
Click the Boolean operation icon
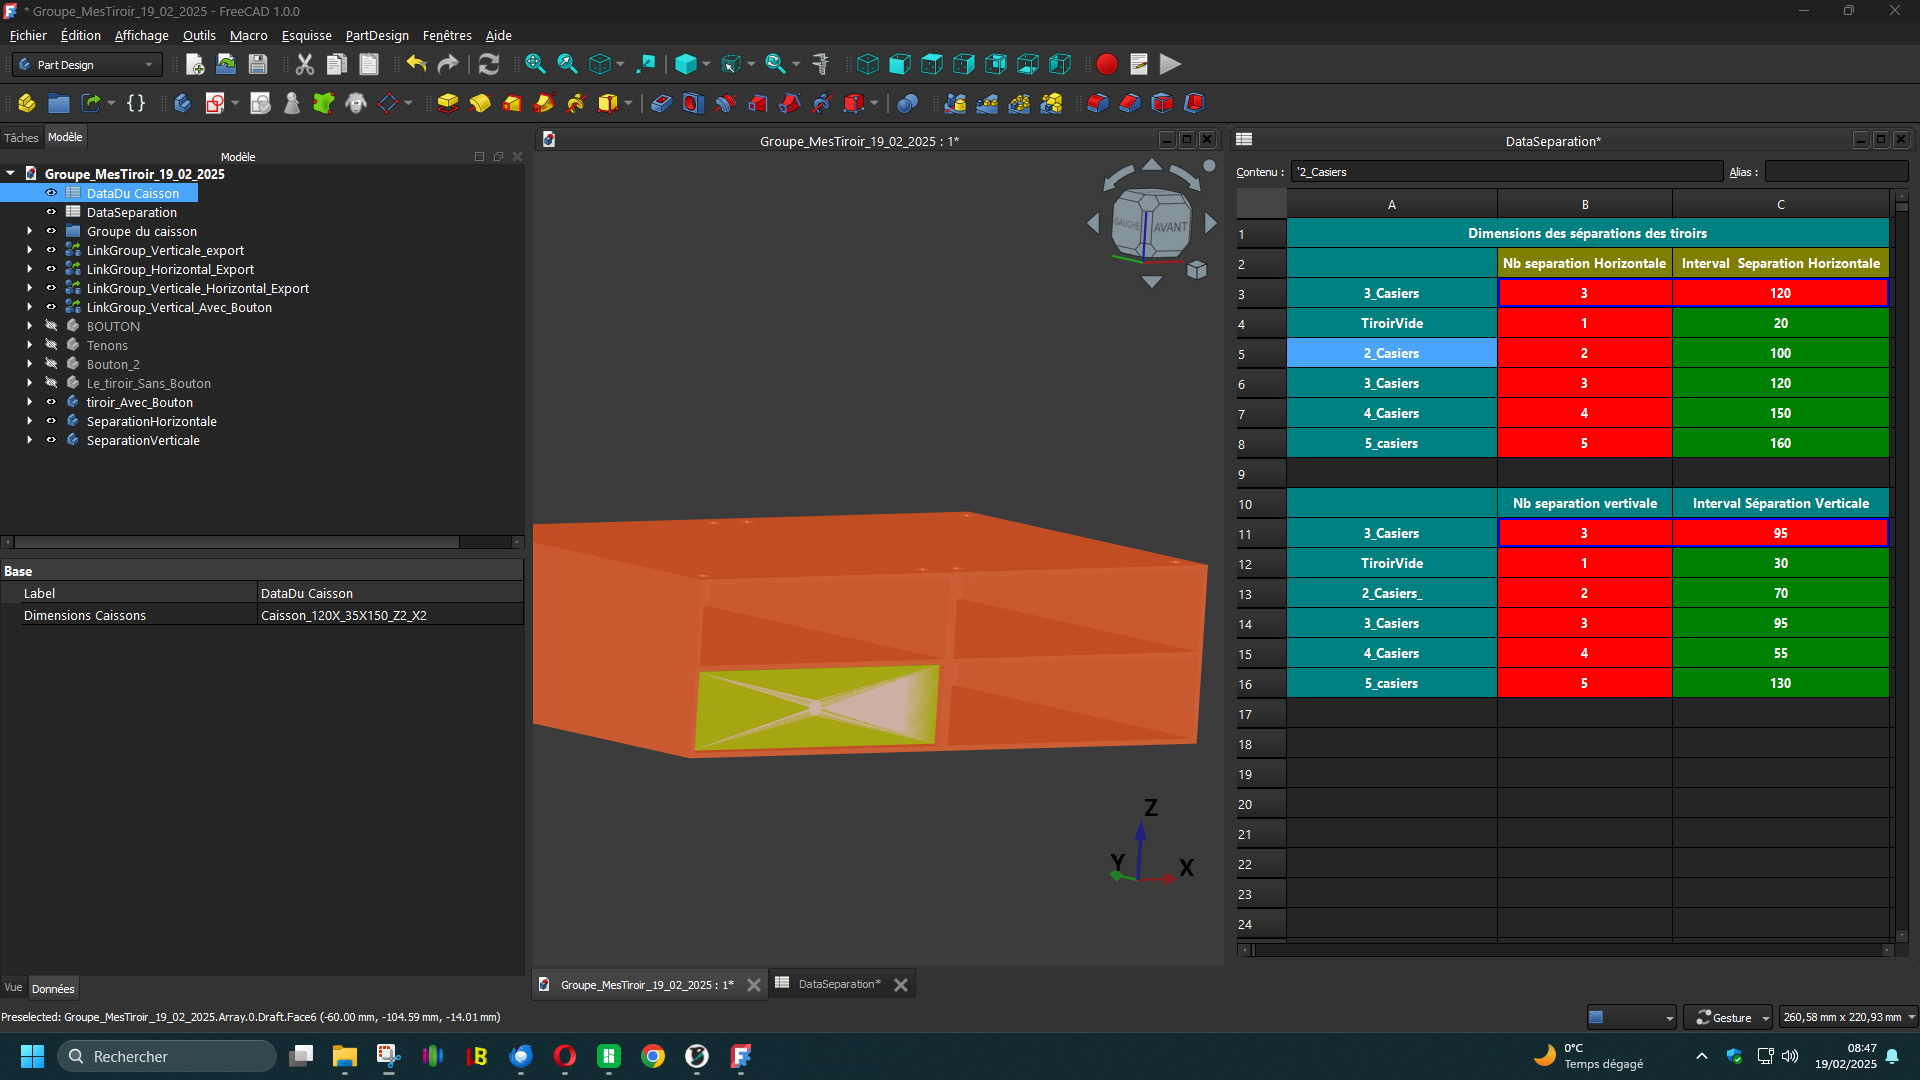[907, 103]
